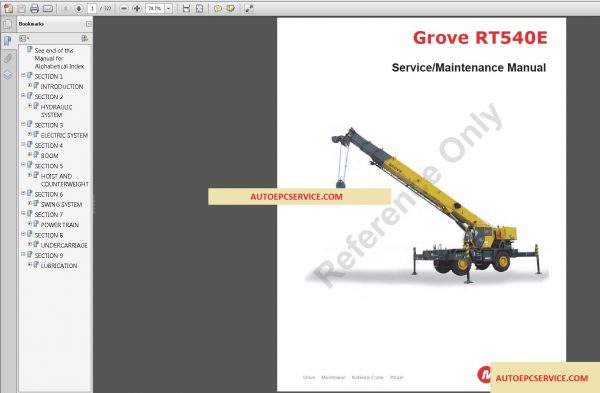Select the SECTION 1 bookmark label
Image resolution: width=600 pixels, height=393 pixels.
coord(49,77)
